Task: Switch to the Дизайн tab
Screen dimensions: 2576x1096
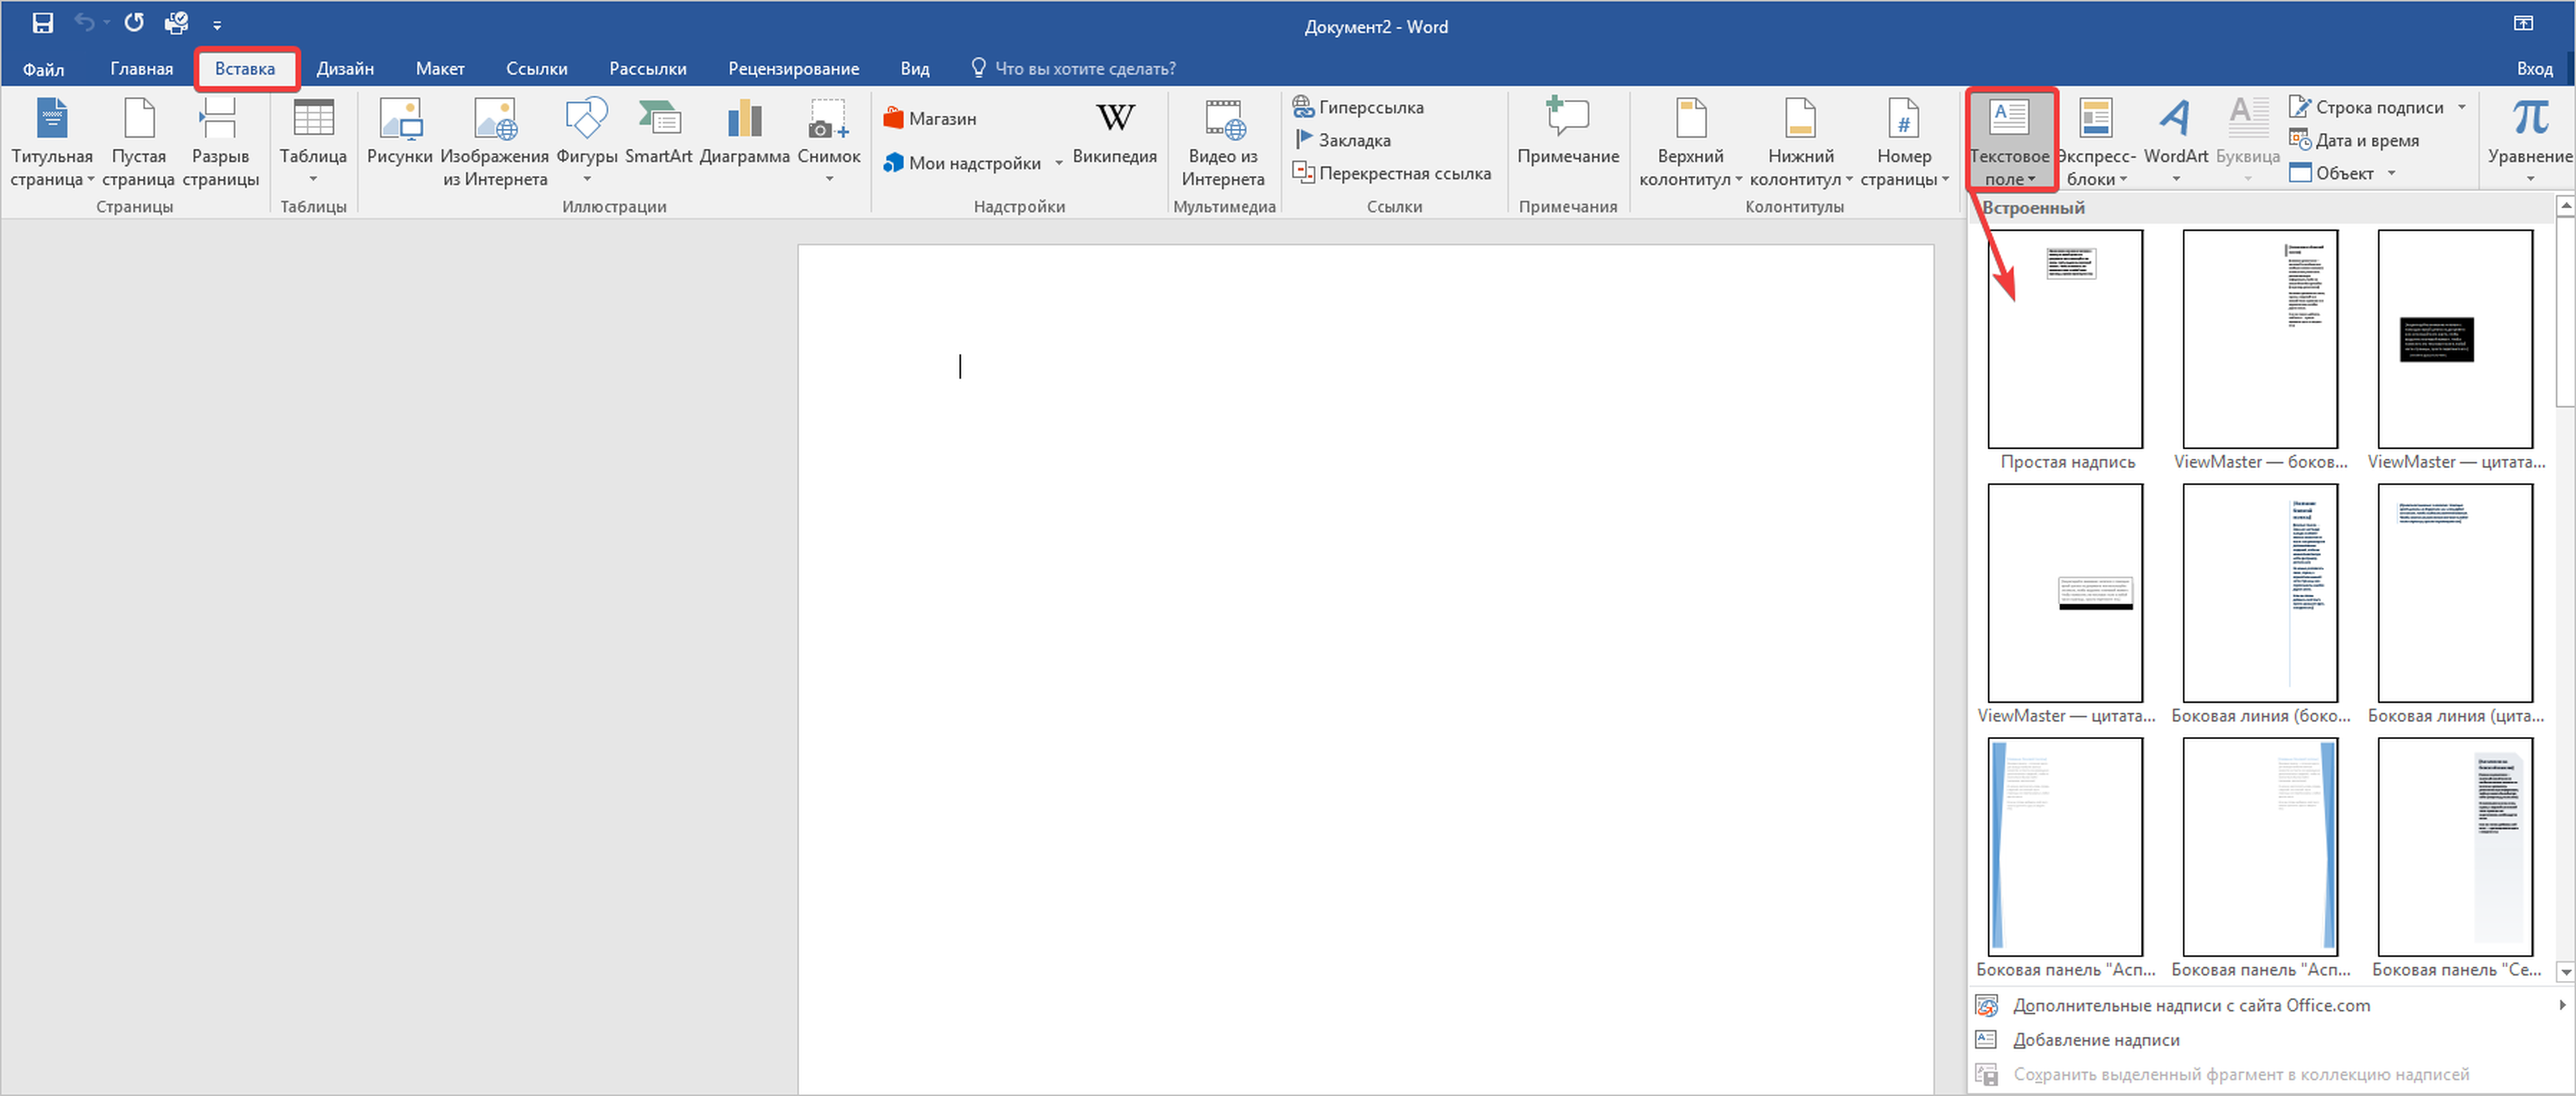Action: pyautogui.click(x=345, y=69)
